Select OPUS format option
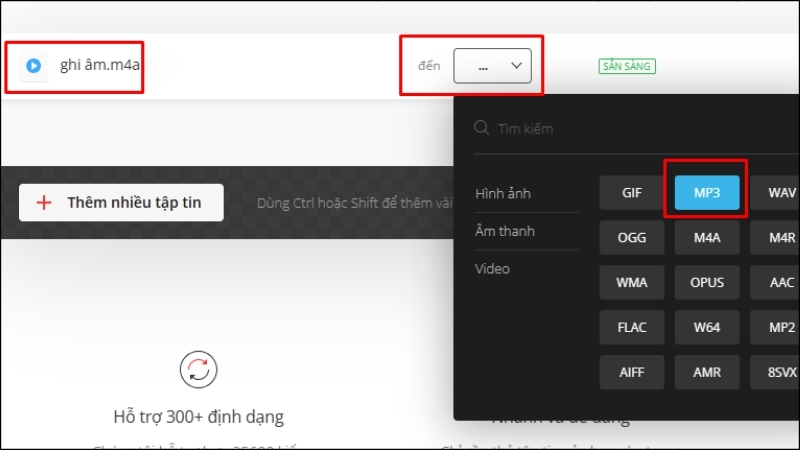The height and width of the screenshot is (450, 800). (x=707, y=283)
